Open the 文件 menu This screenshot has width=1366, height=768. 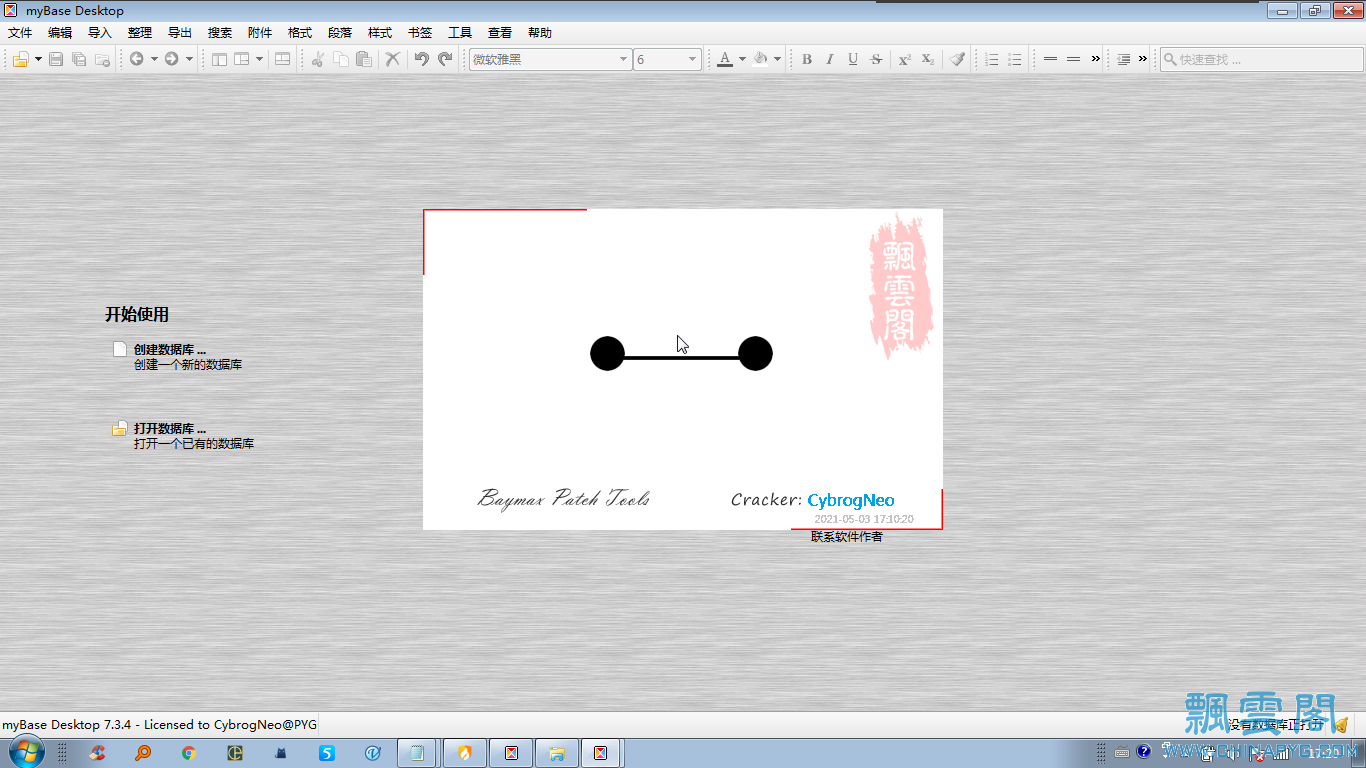(20, 33)
